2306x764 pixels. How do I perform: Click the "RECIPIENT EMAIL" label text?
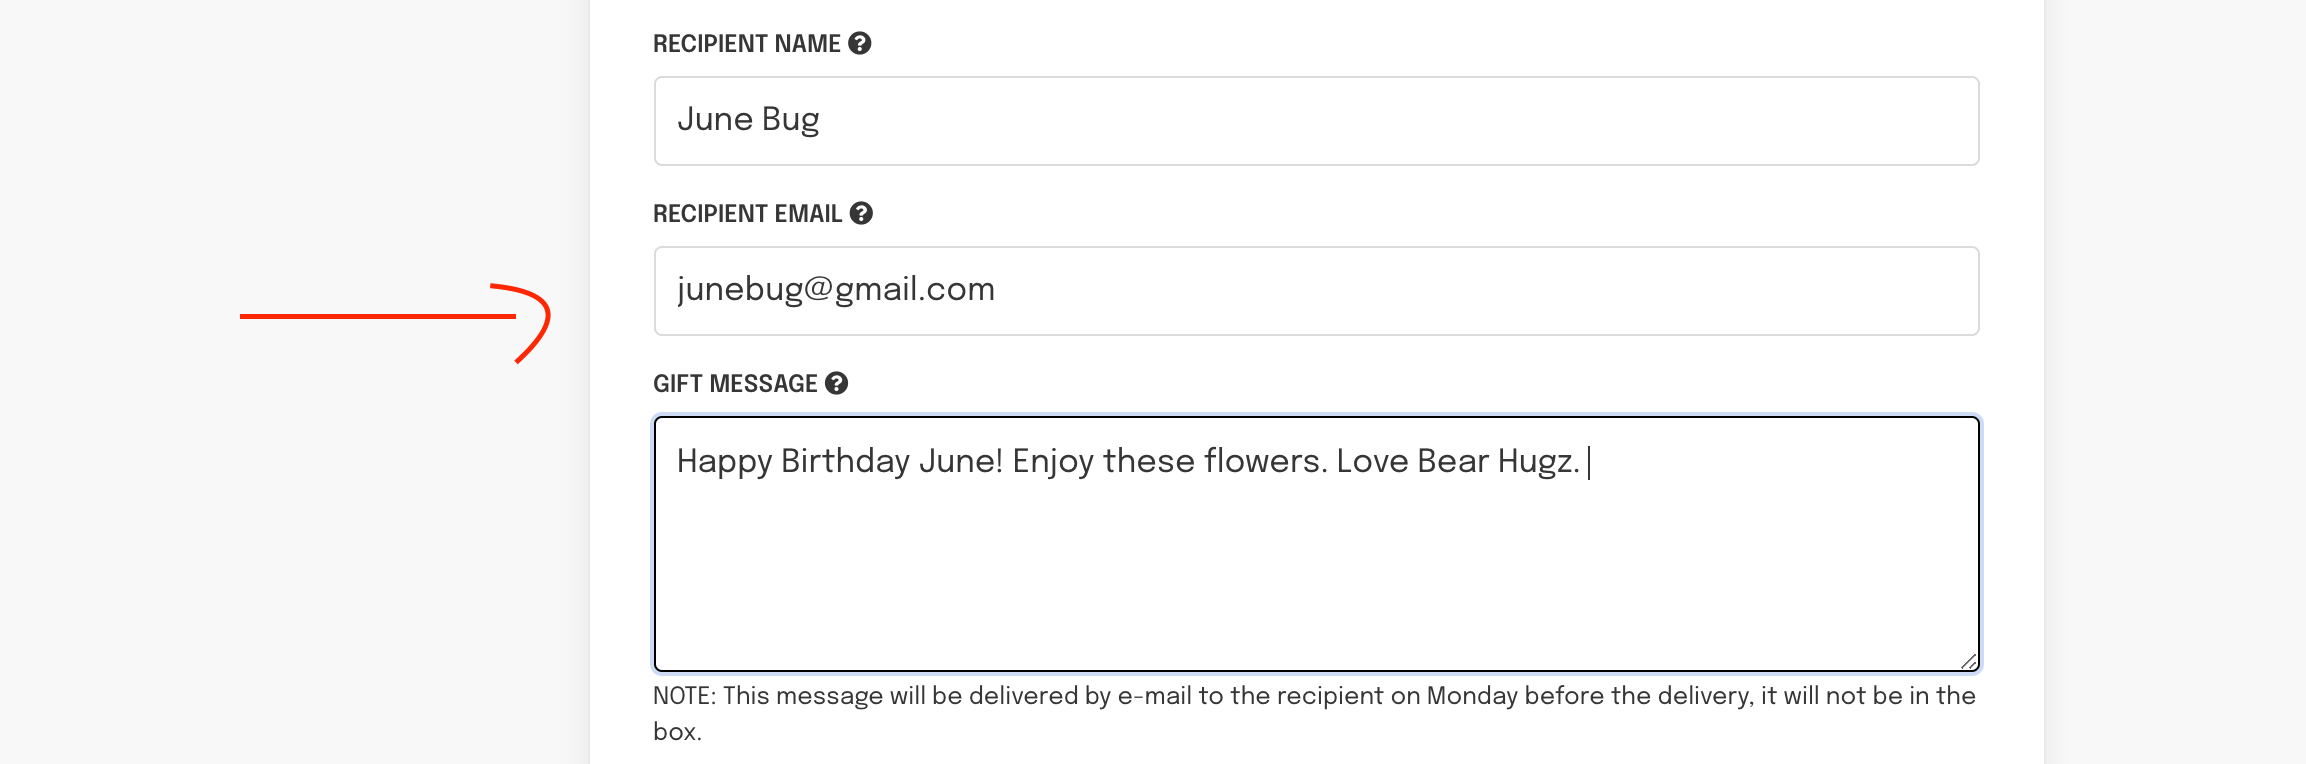tap(747, 214)
